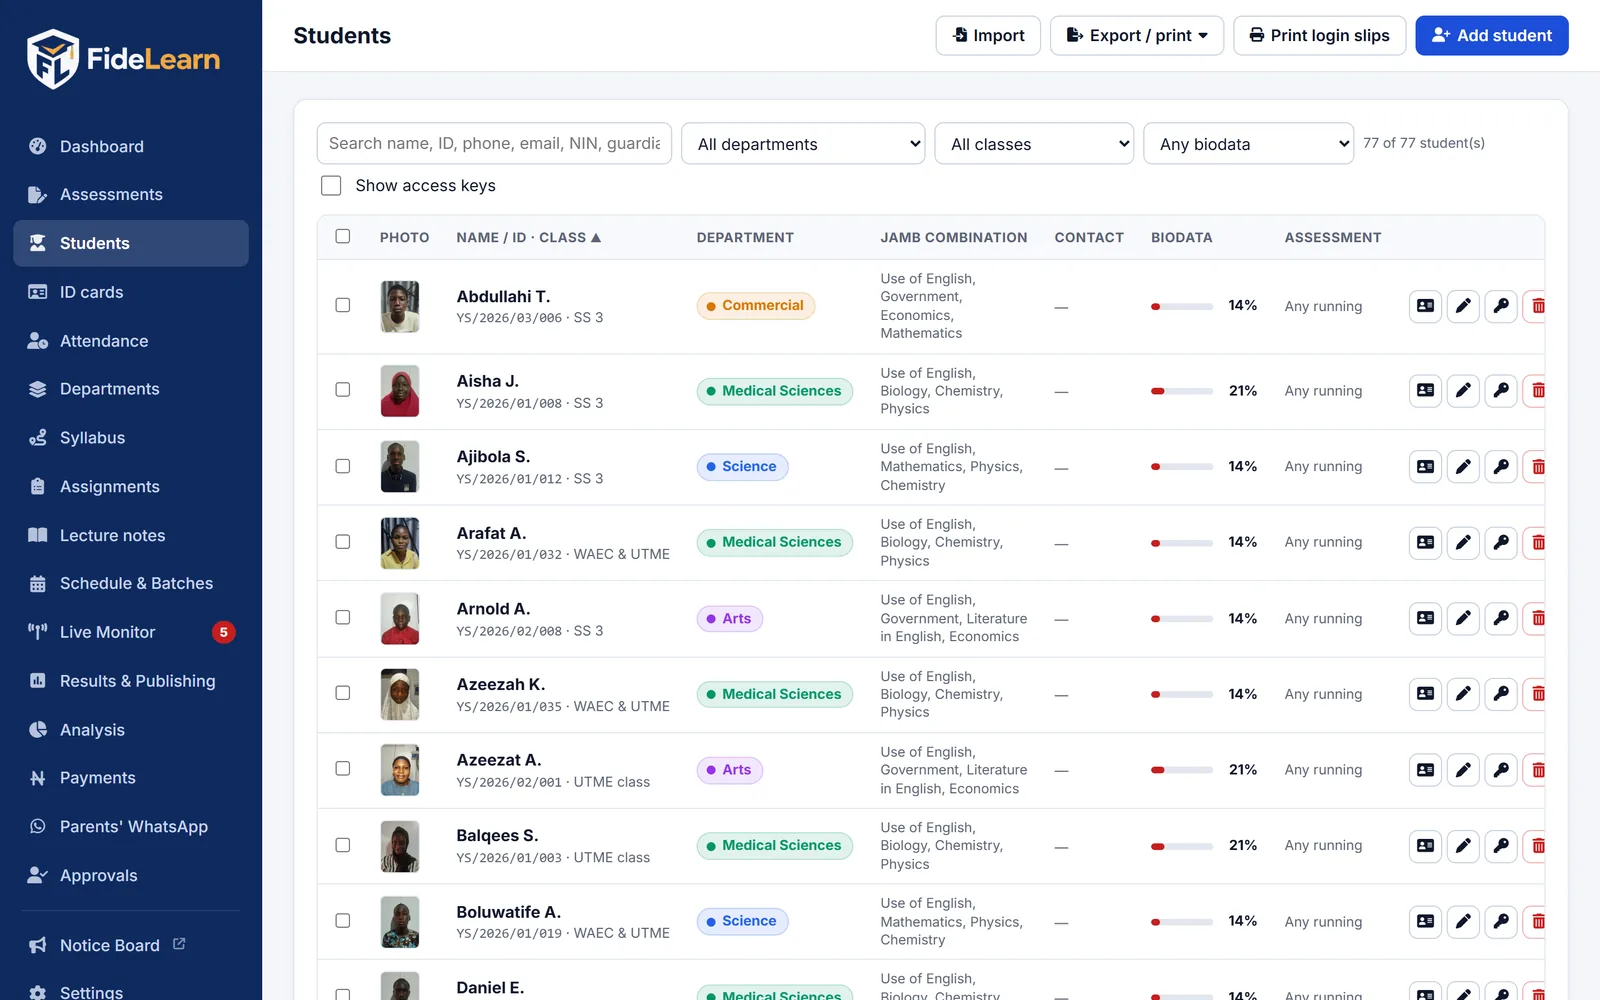Screen dimensions: 1600x1000
Task: Click the Attendance icon in sidebar
Action: pyautogui.click(x=38, y=341)
